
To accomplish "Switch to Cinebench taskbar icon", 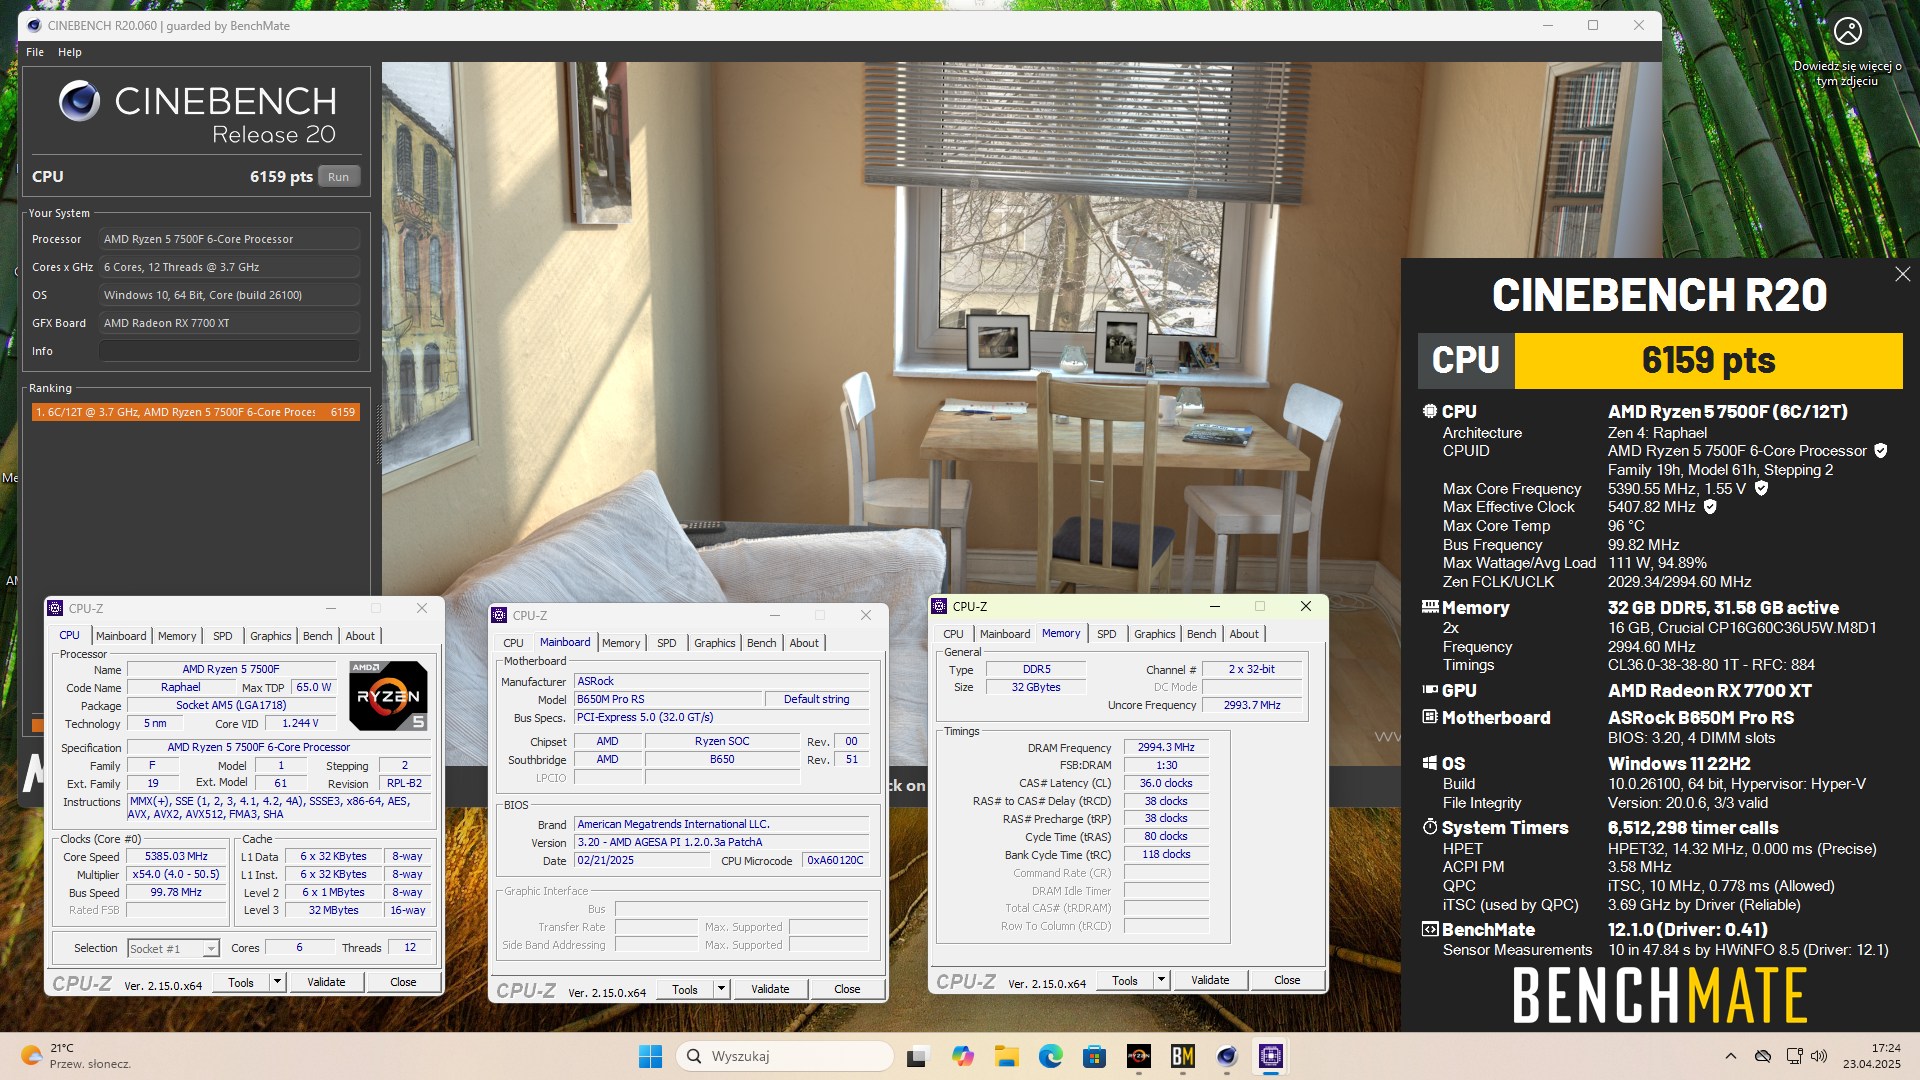I will [1227, 1056].
